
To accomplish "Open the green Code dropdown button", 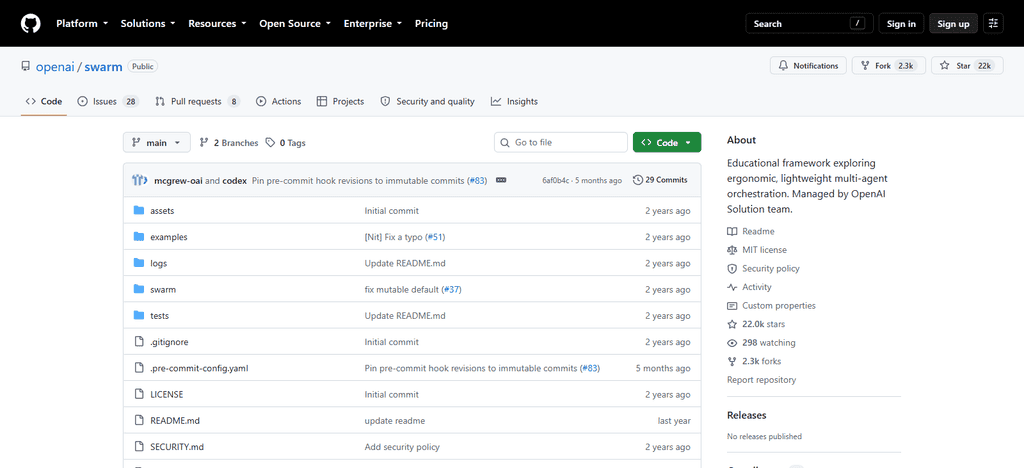I will [667, 142].
